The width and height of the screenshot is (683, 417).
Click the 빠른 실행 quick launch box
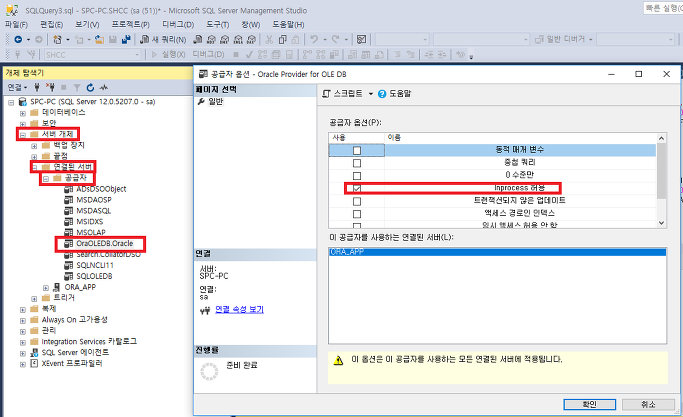click(663, 8)
